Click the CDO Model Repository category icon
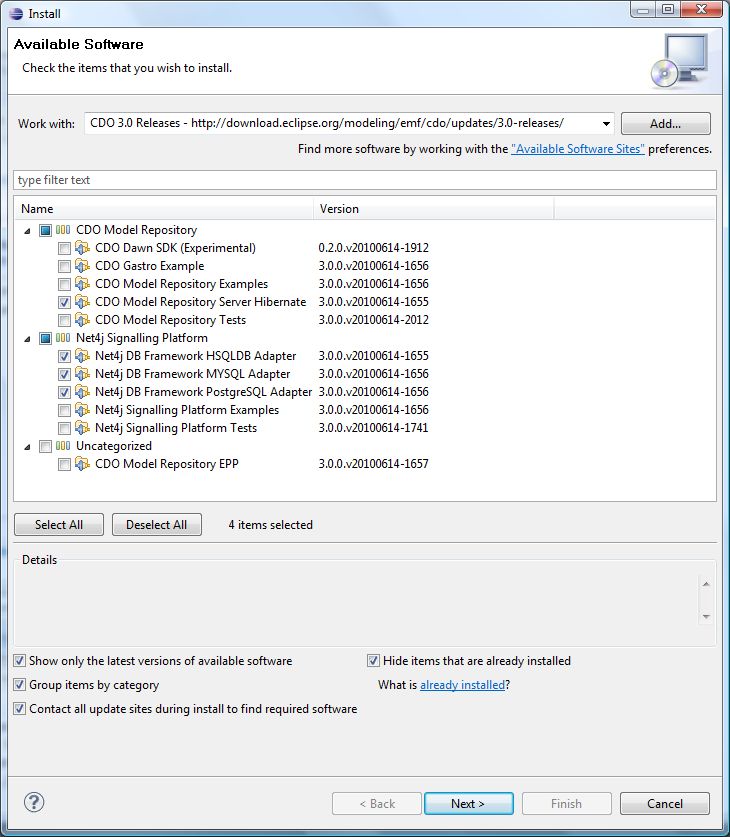Viewport: 730px width, 837px height. (x=63, y=230)
